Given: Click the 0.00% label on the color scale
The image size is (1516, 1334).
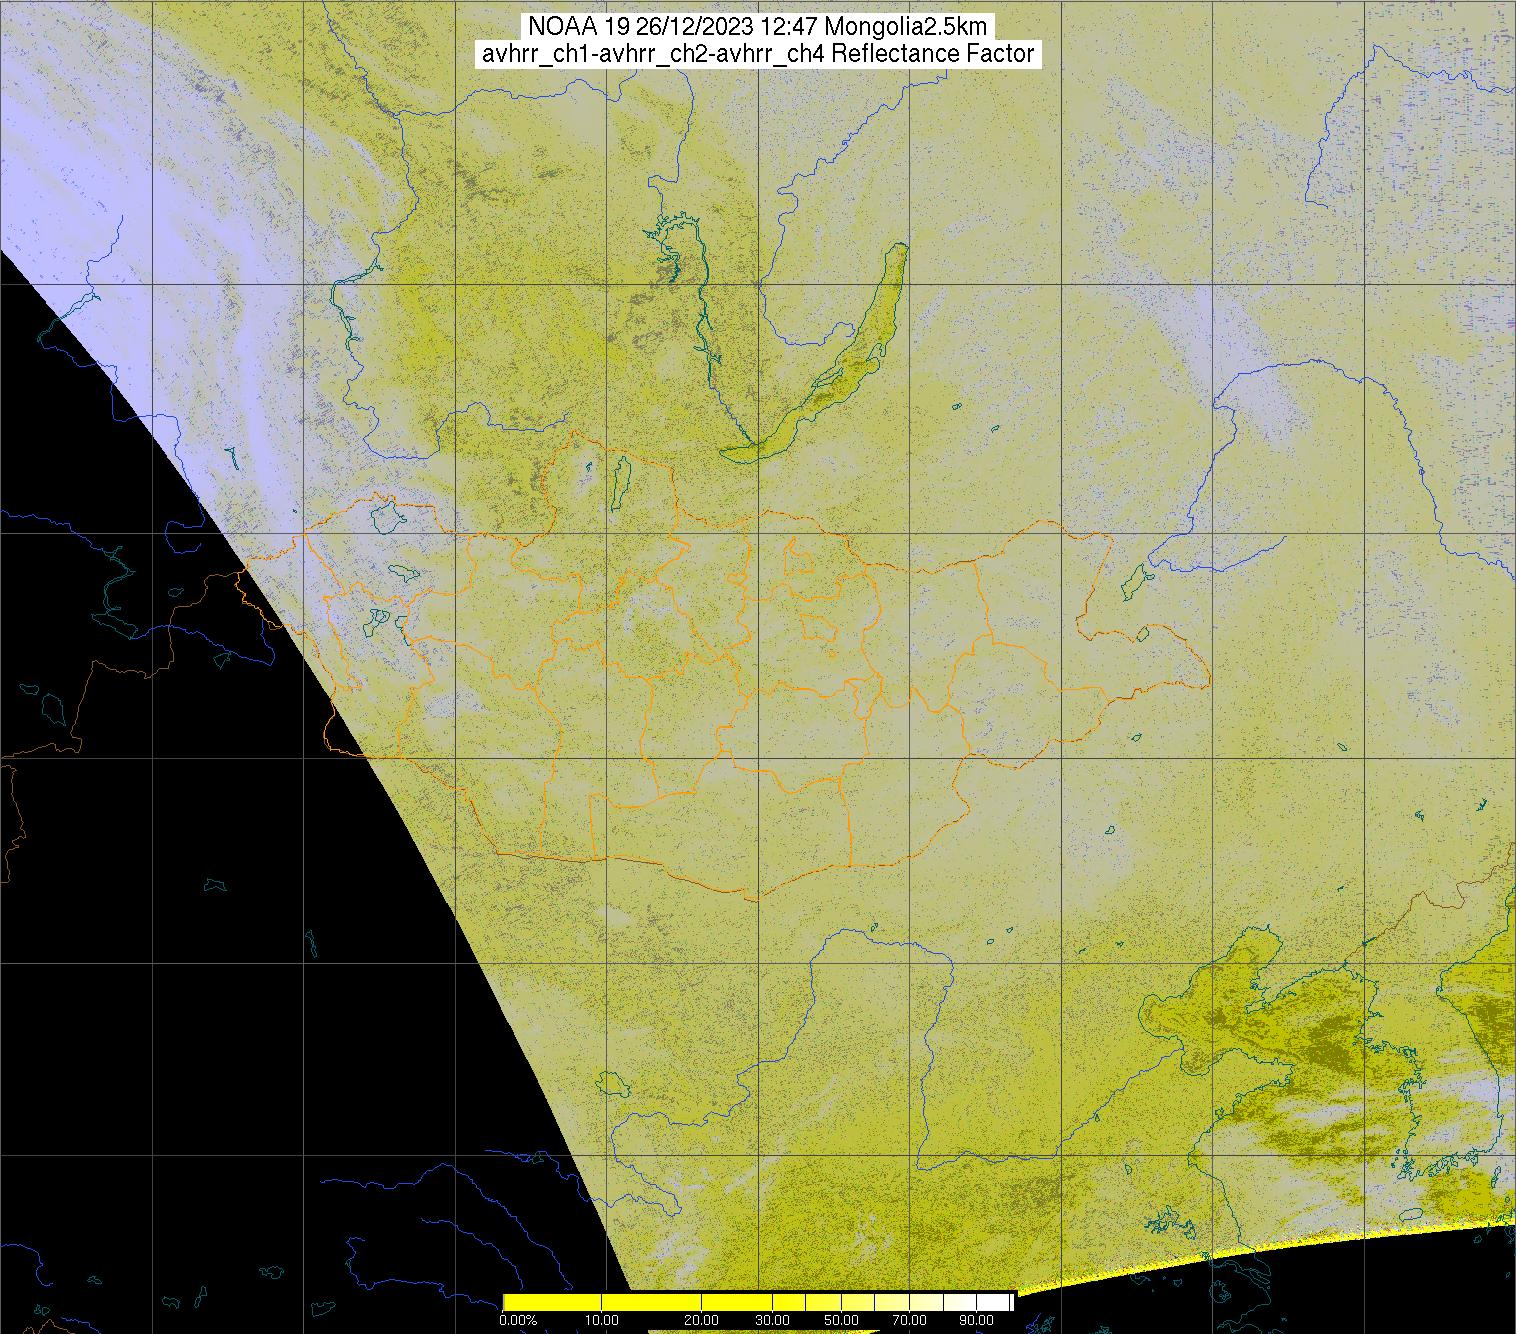Looking at the screenshot, I should pos(518,1320).
